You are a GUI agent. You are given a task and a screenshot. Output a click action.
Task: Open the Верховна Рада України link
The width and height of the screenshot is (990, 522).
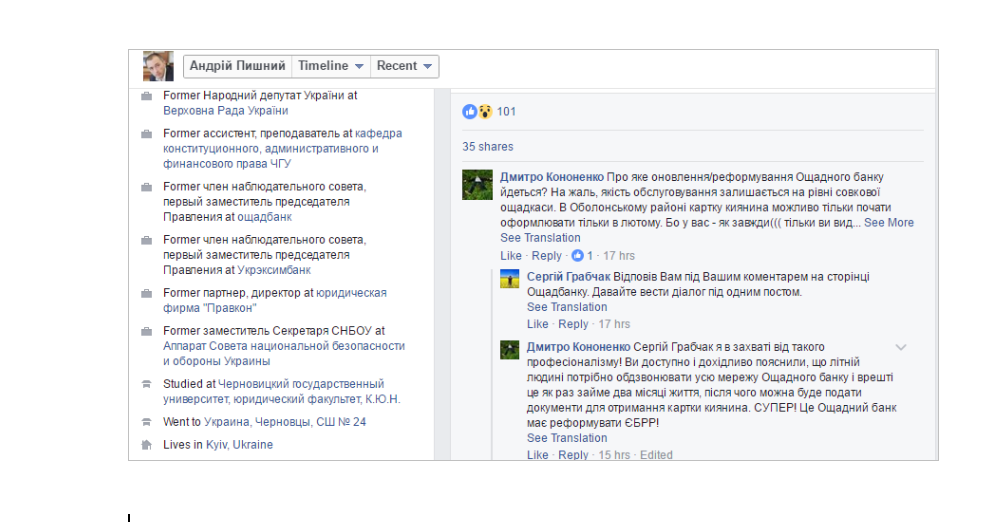coord(225,111)
